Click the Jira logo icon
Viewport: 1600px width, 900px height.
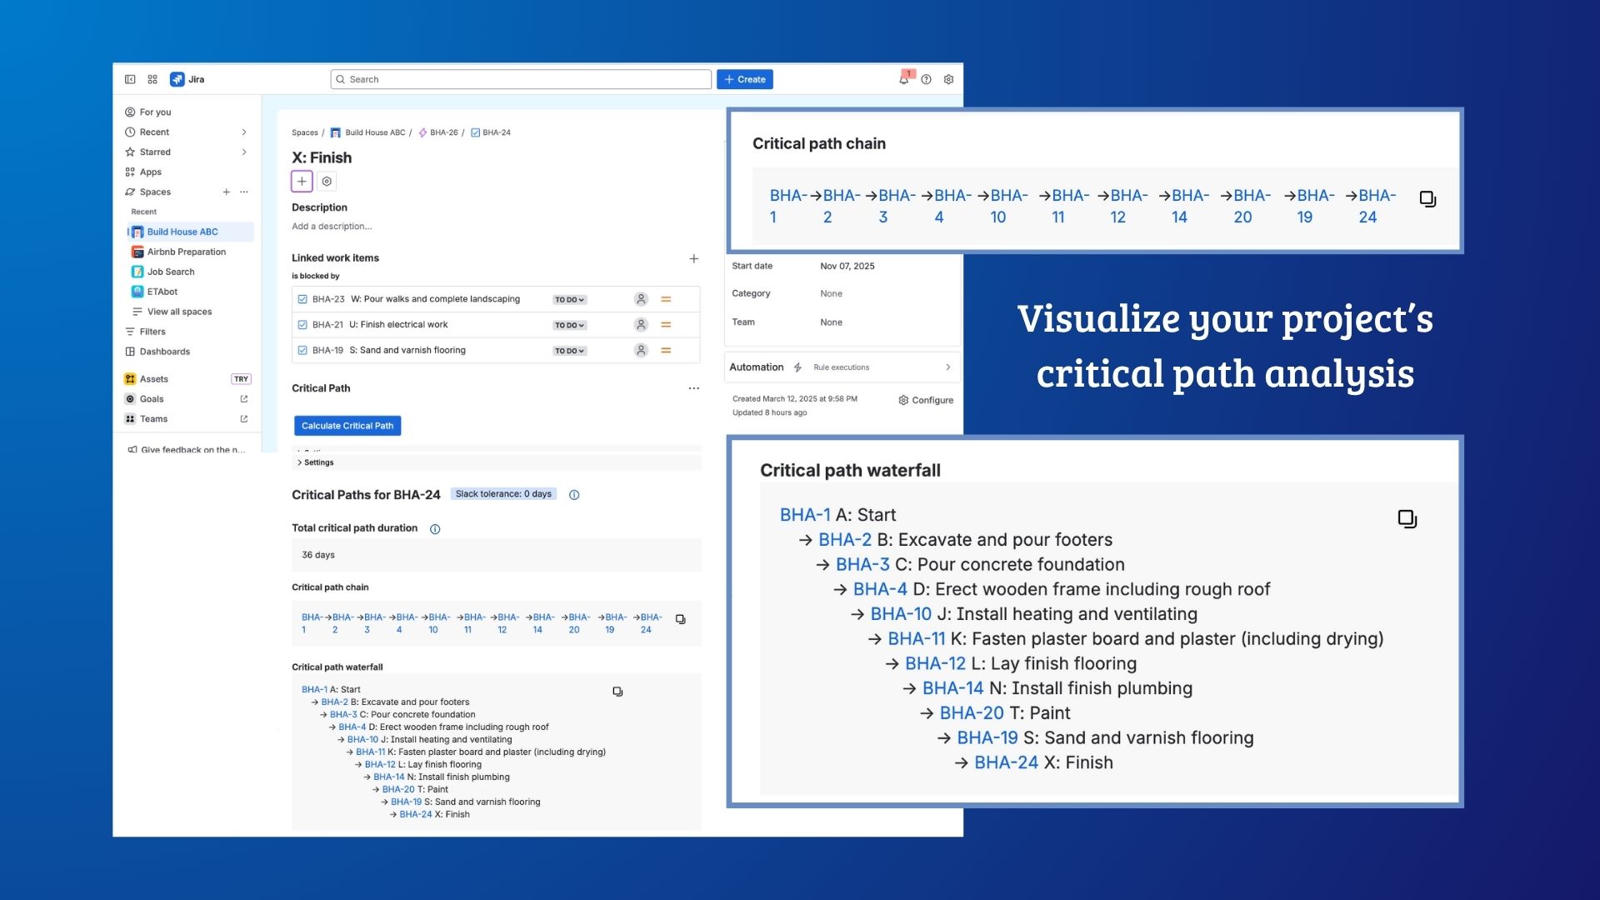click(178, 79)
